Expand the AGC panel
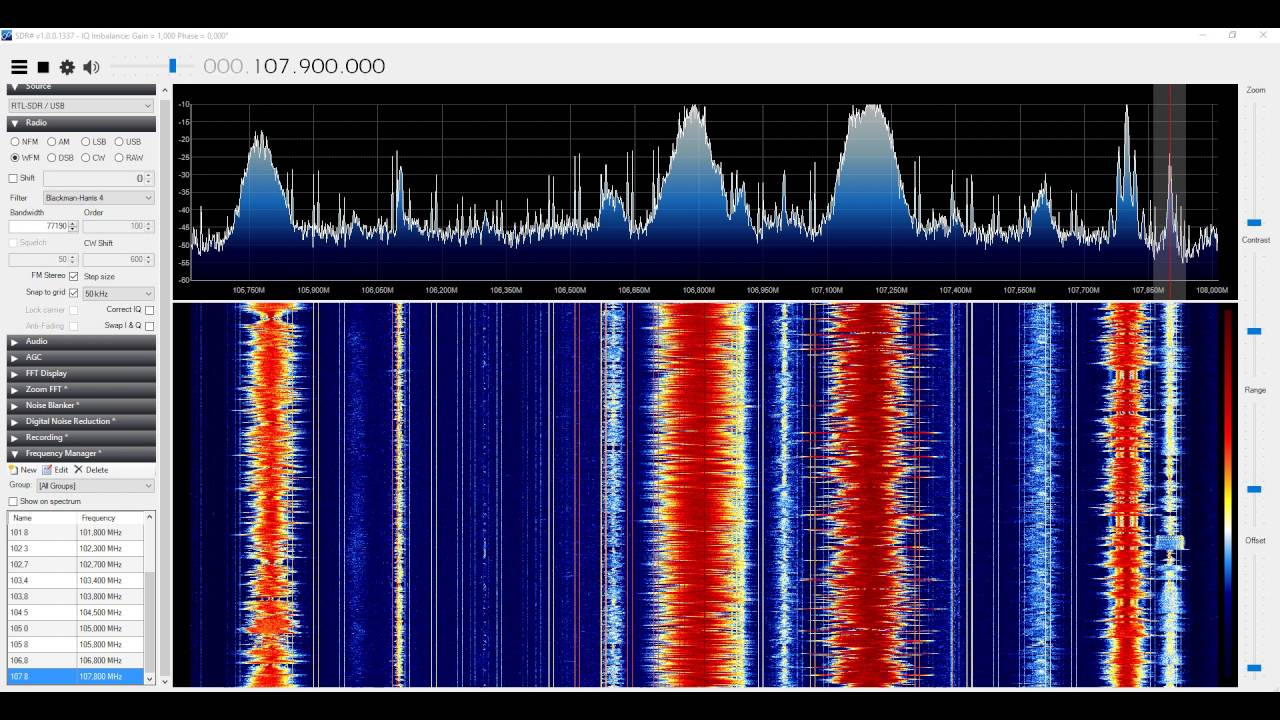The height and width of the screenshot is (720, 1280). click(x=81, y=358)
